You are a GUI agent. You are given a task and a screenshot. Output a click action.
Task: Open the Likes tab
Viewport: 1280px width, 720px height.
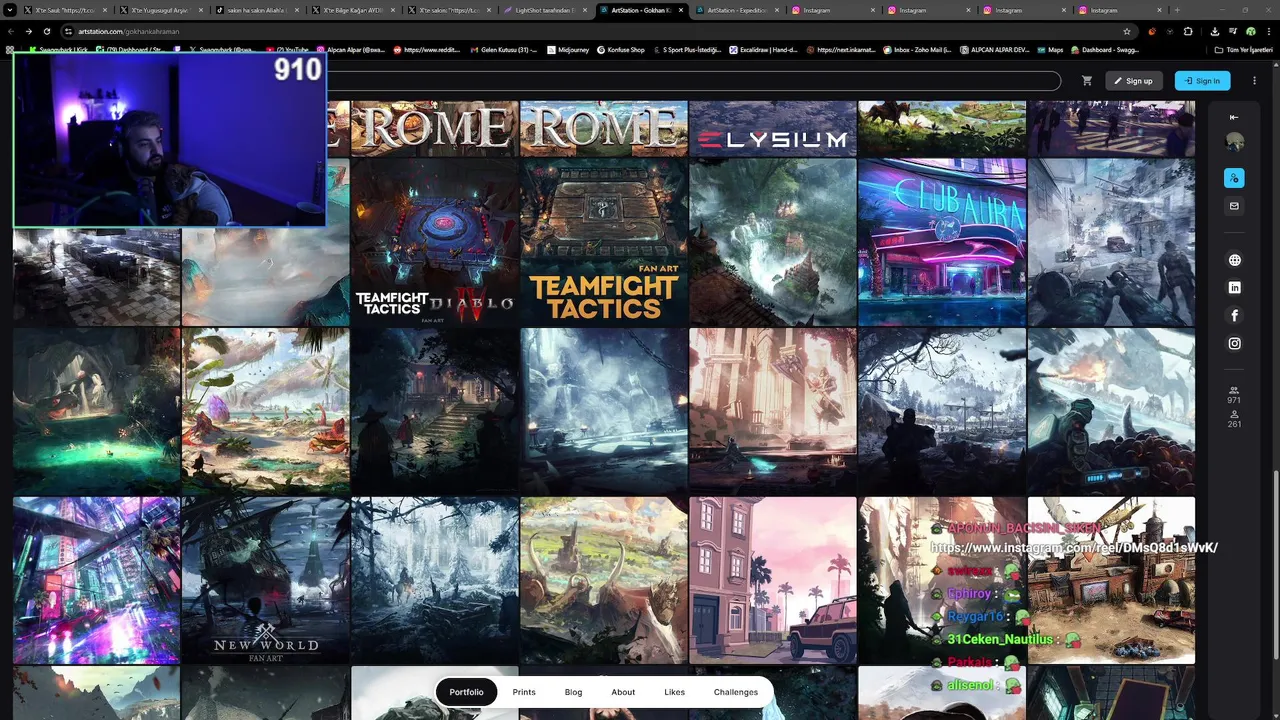[675, 692]
